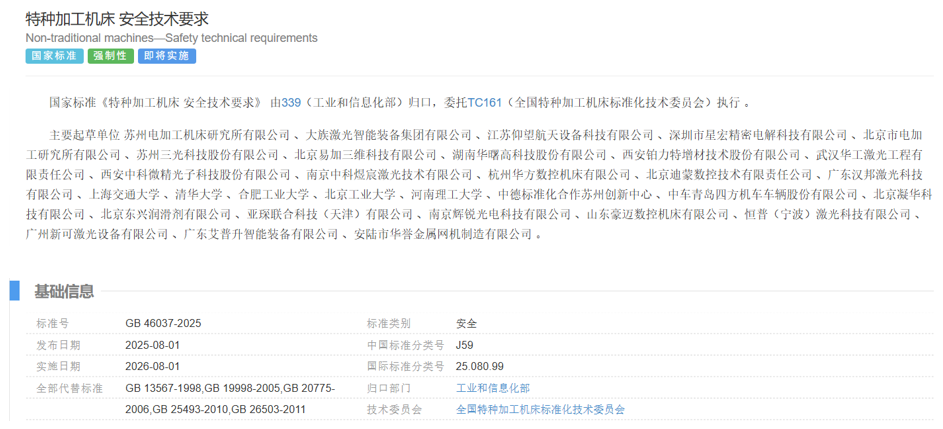Click the 标准类别 field label

389,323
